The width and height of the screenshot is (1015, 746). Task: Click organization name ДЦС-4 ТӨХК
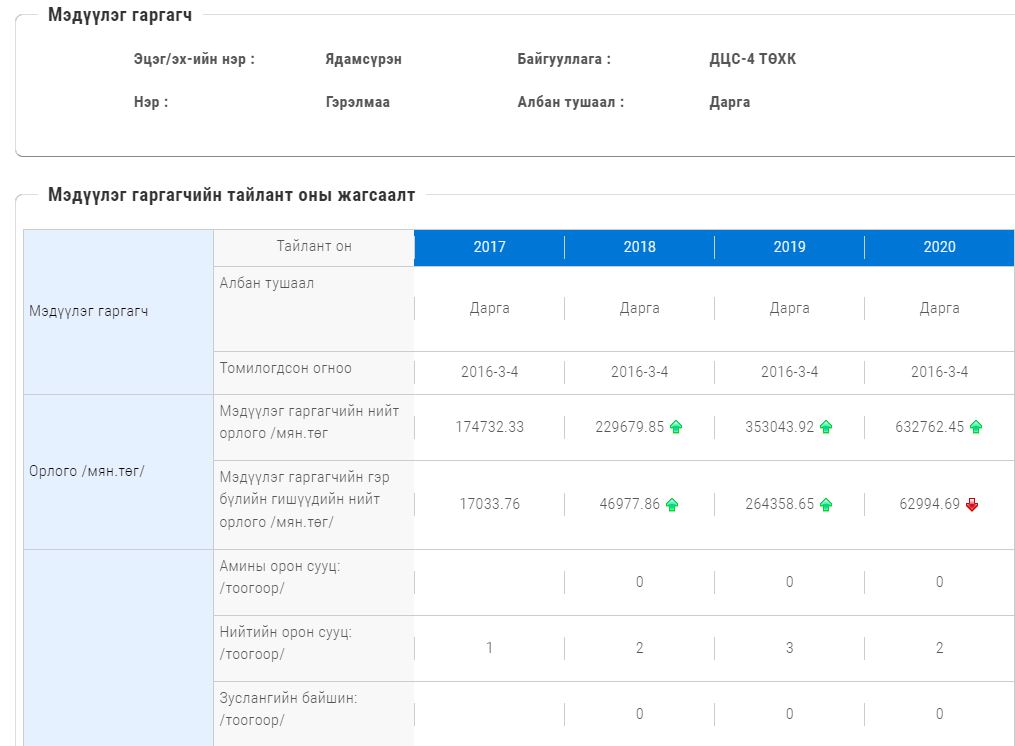pyautogui.click(x=752, y=59)
